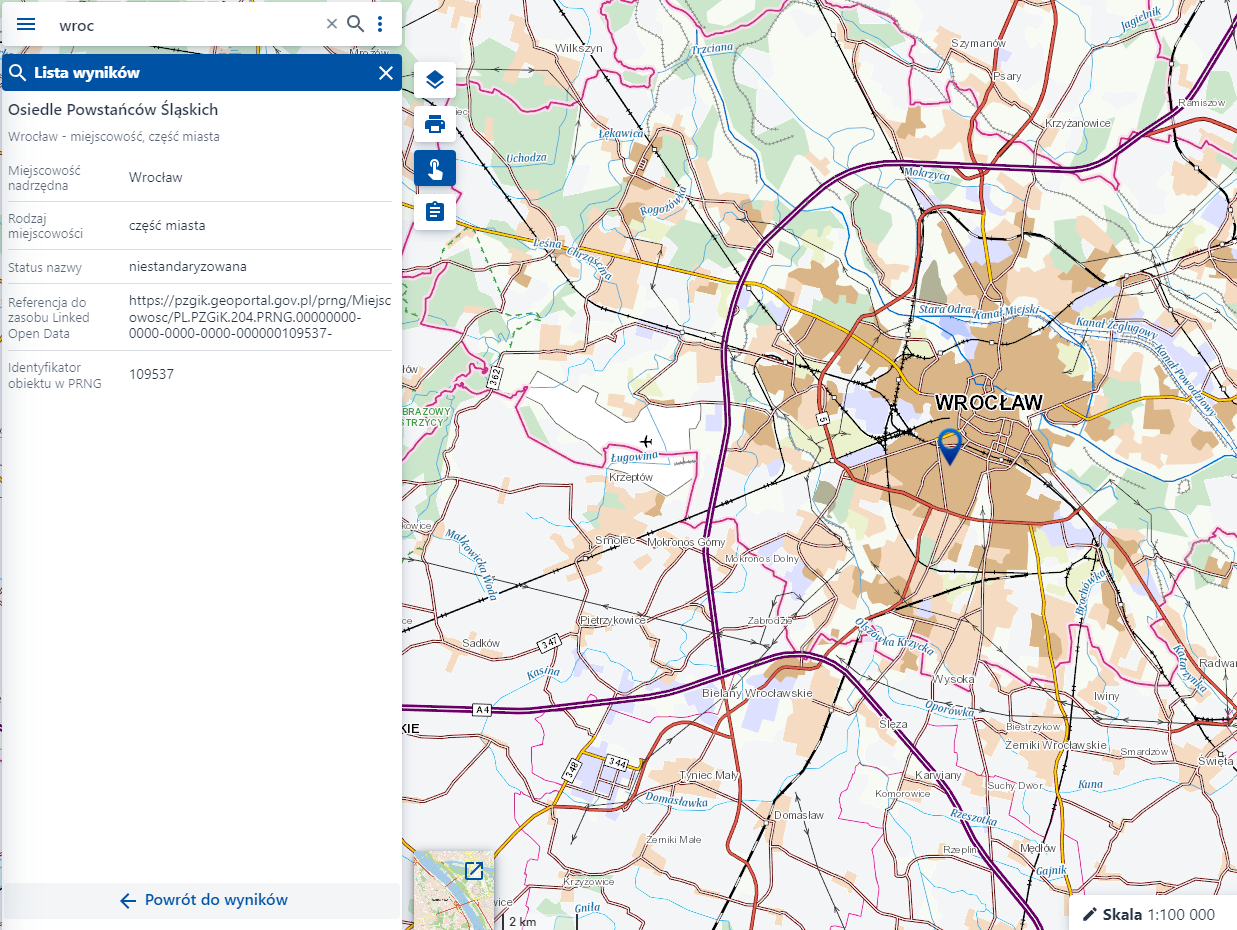Click the Lista wyników header title
The image size is (1237, 930).
pos(87,73)
